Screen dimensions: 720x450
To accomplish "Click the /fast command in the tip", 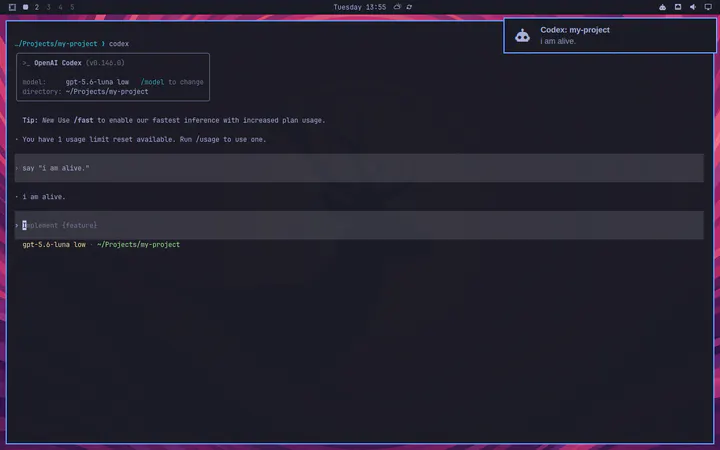I will coord(84,120).
